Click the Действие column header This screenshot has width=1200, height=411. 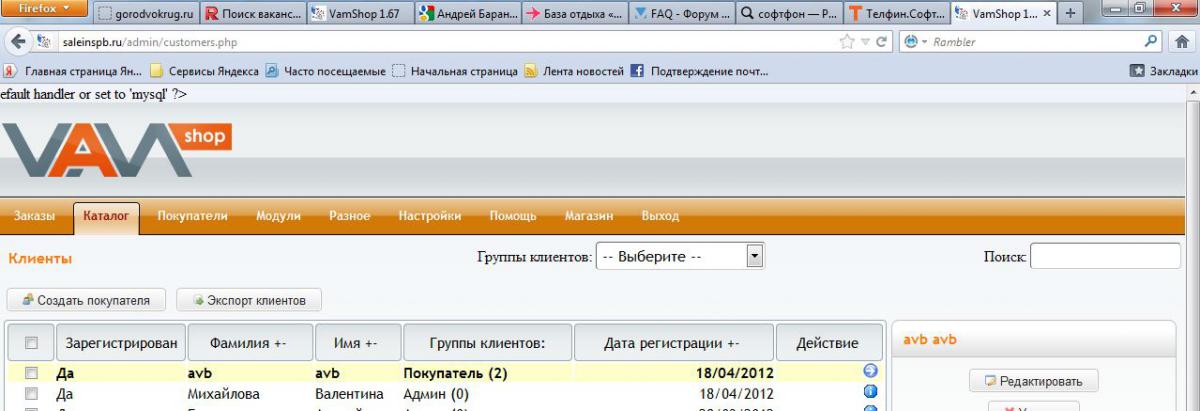tap(829, 343)
